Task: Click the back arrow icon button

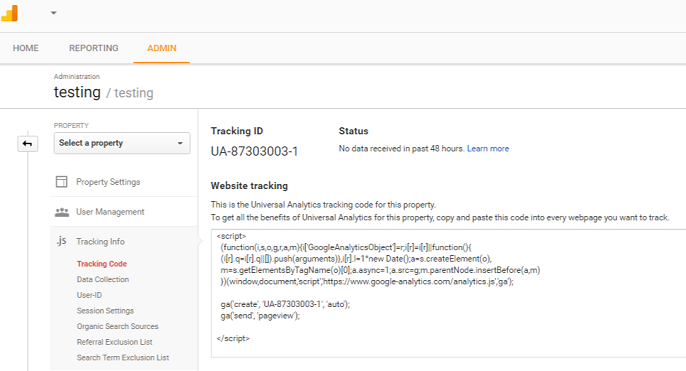Action: pyautogui.click(x=28, y=144)
